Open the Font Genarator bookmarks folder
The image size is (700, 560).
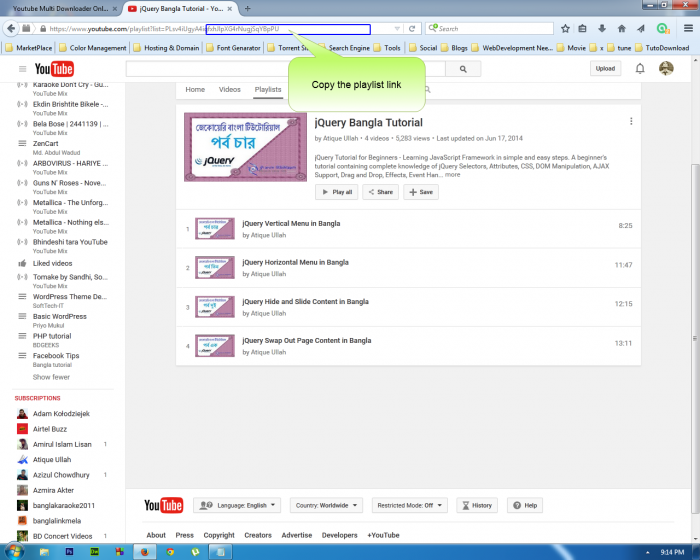coord(234,48)
